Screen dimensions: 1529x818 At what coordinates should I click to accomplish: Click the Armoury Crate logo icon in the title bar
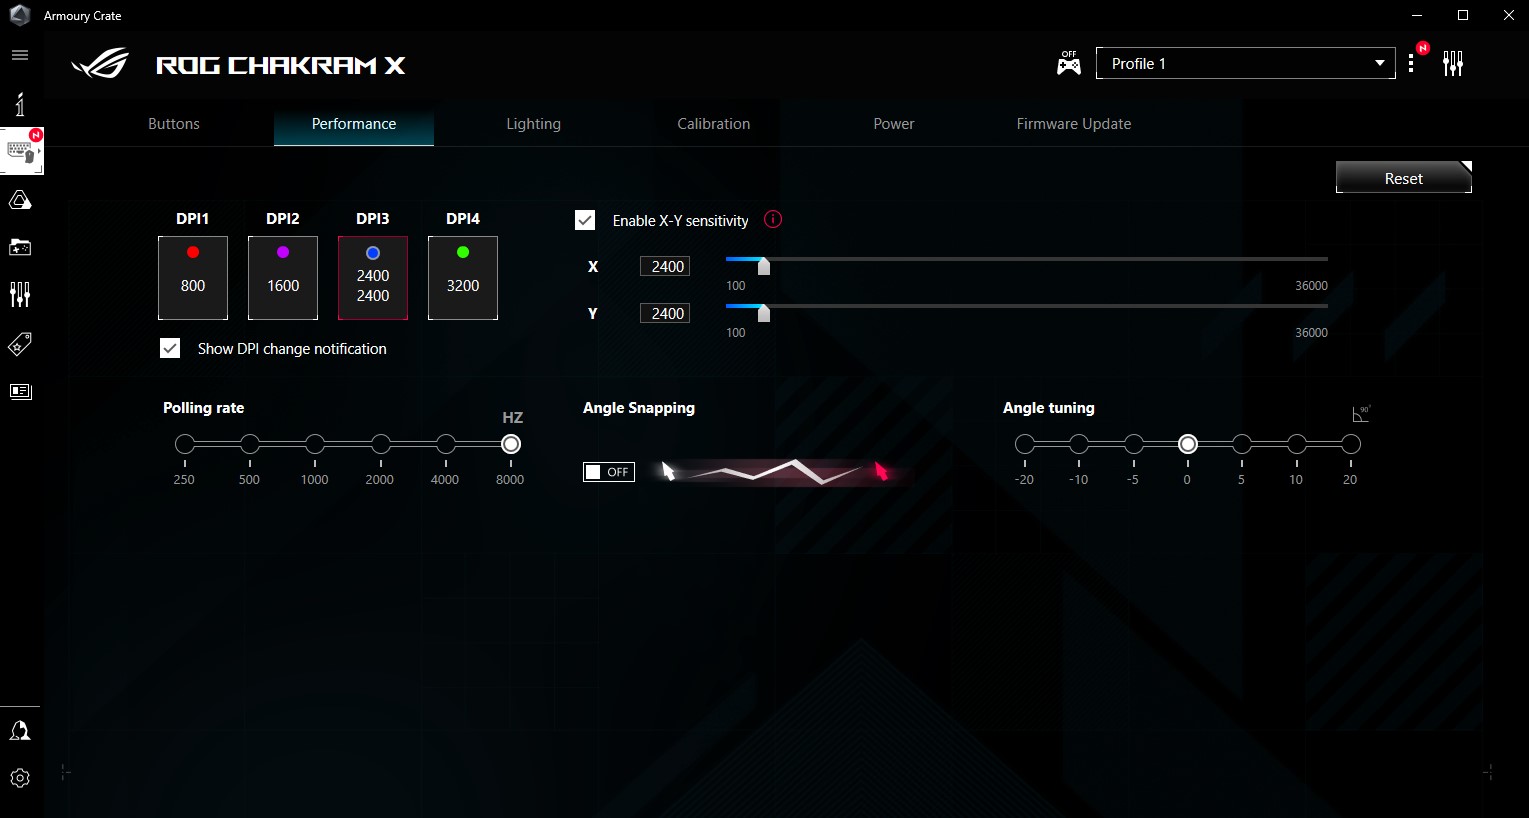(x=19, y=15)
